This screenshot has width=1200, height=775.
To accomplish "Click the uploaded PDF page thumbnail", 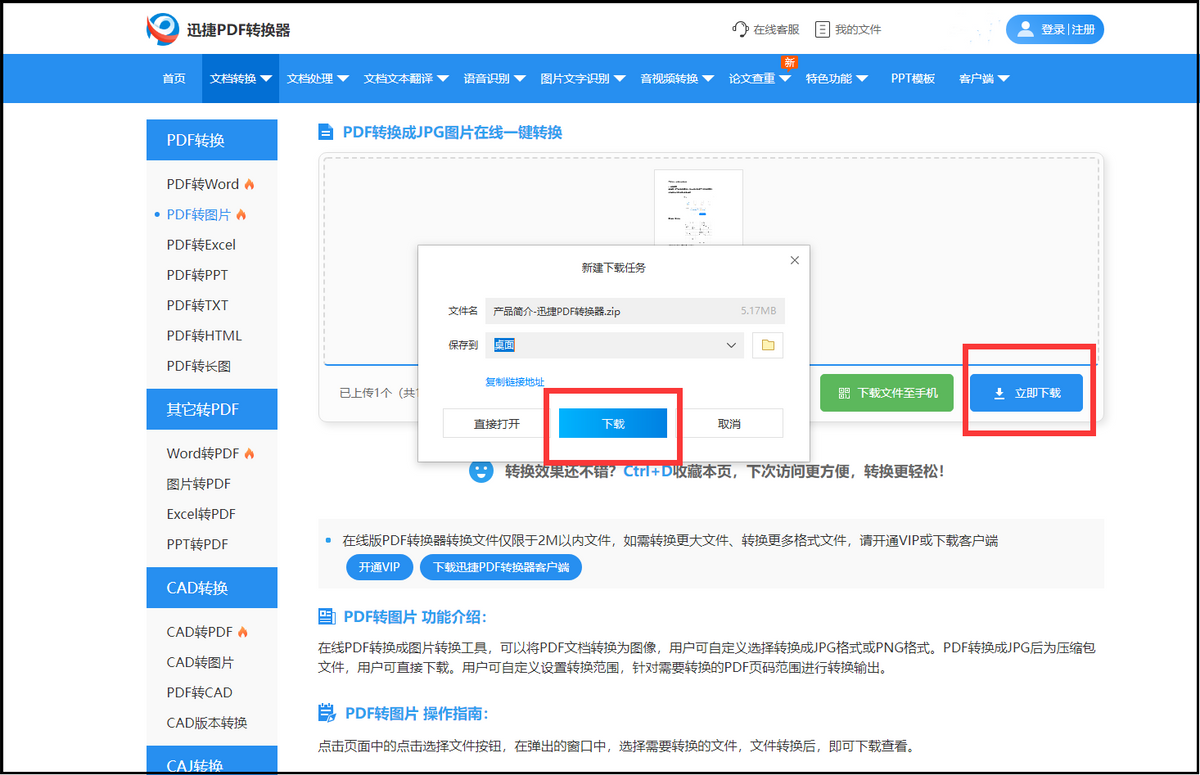I will pos(698,207).
